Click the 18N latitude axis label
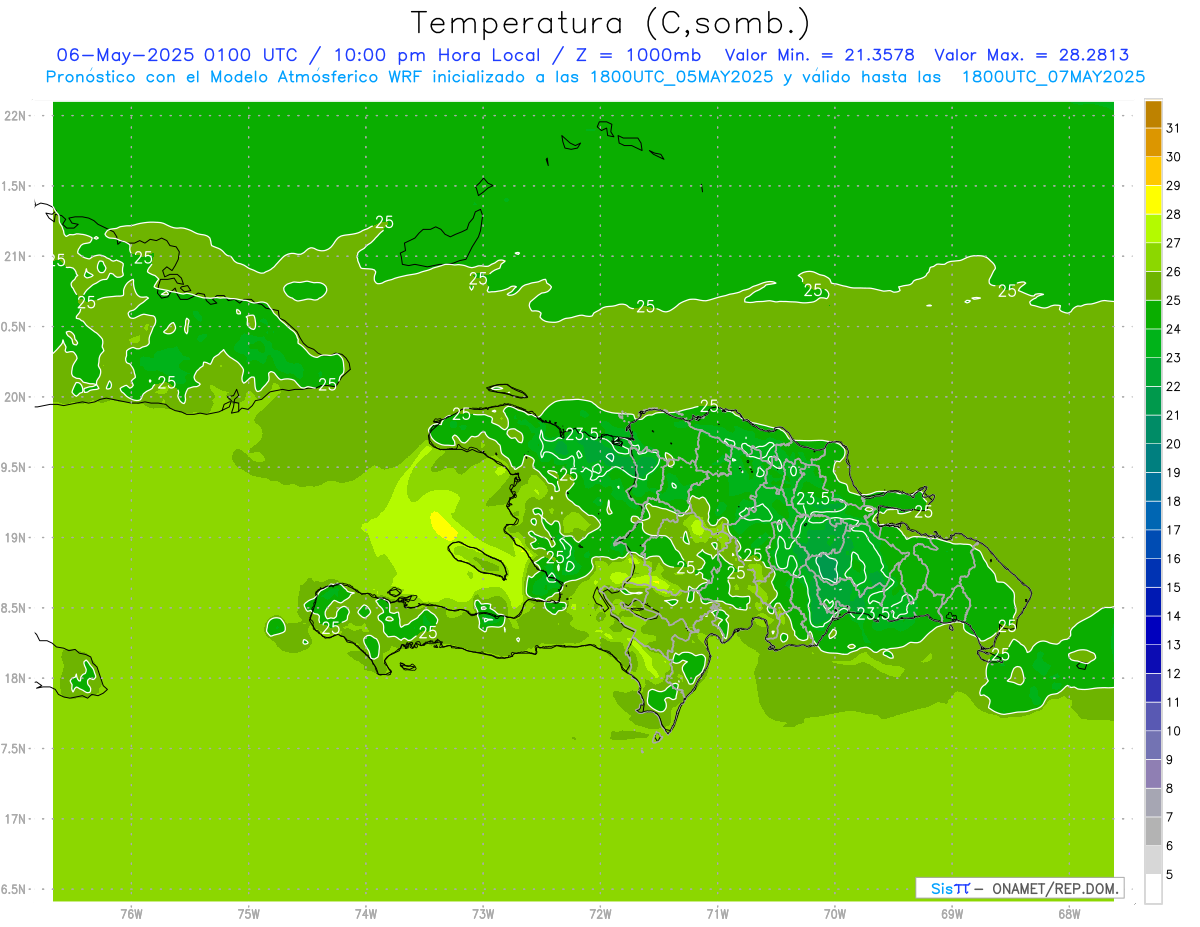Image resolution: width=1200 pixels, height=927 pixels. pyautogui.click(x=15, y=678)
